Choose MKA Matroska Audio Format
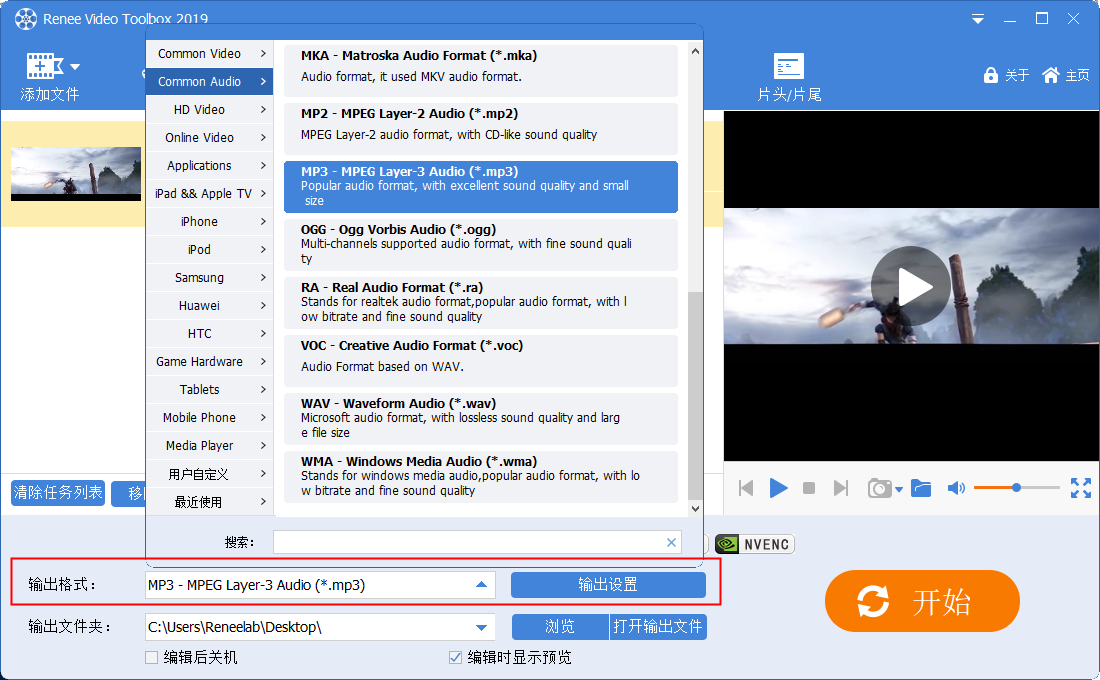The width and height of the screenshot is (1100, 680). click(x=481, y=70)
